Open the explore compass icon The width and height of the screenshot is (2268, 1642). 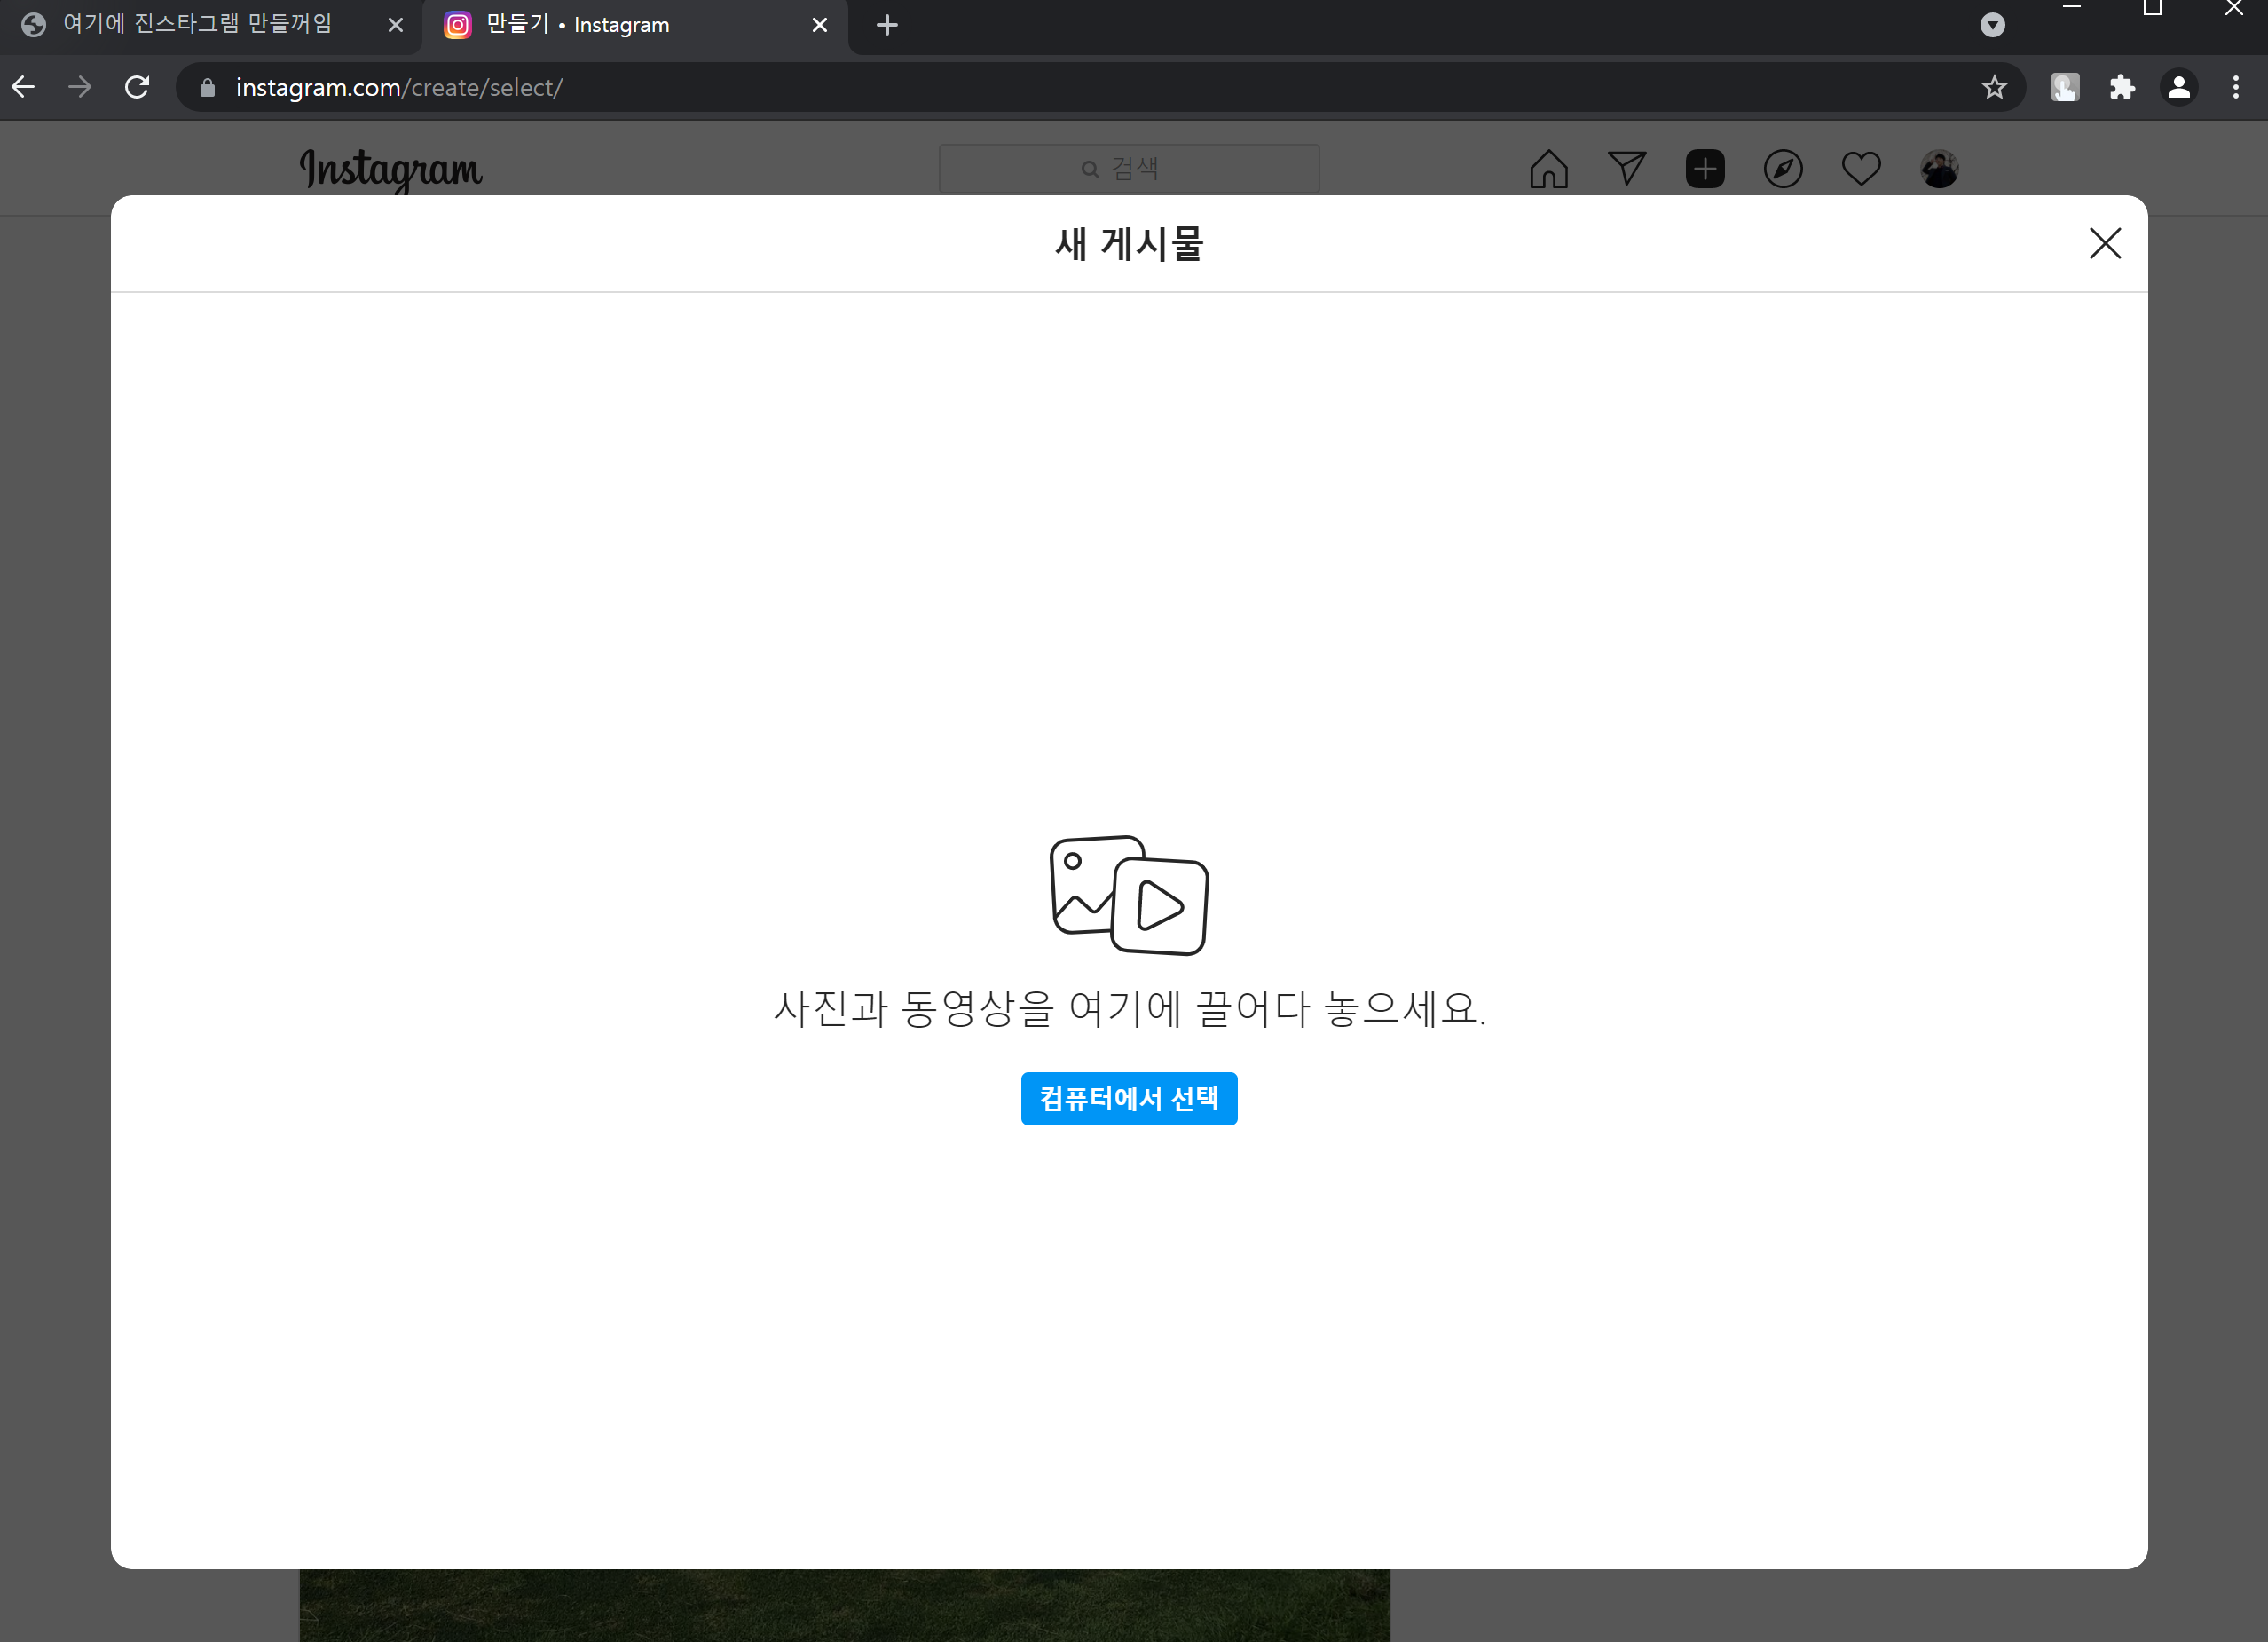1782,169
